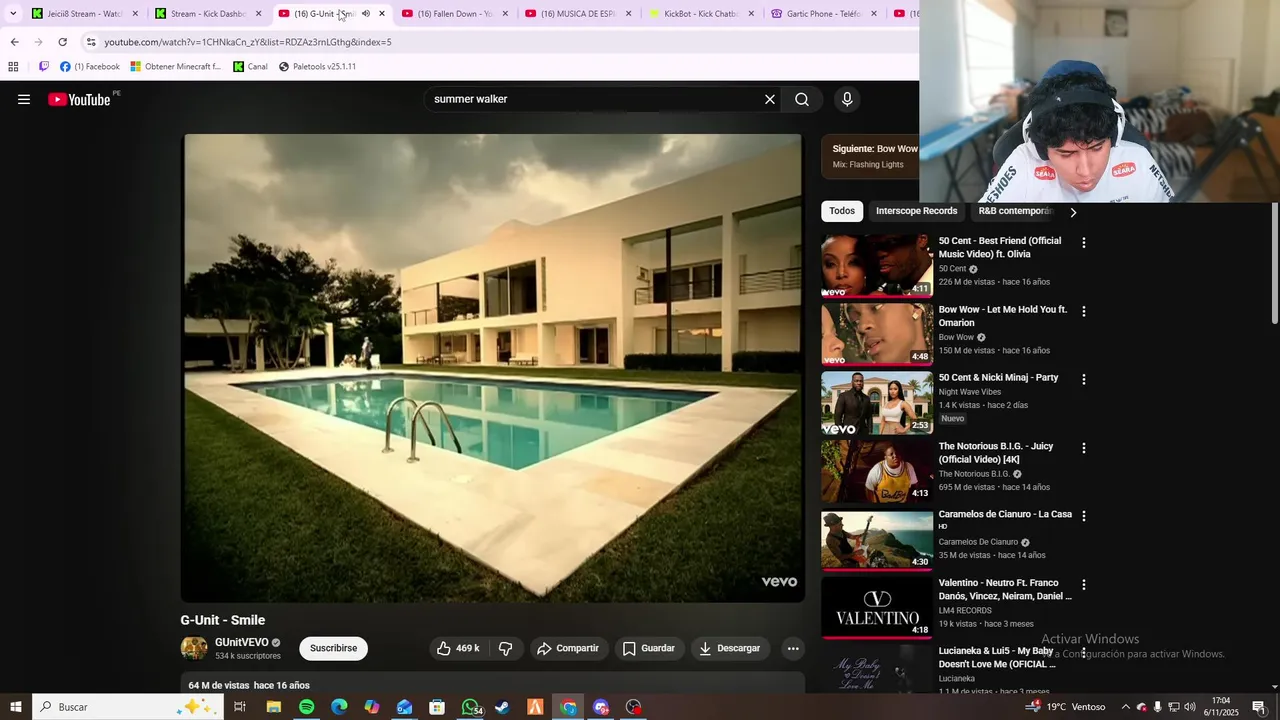Click the Compartir share button
The height and width of the screenshot is (720, 1280).
[567, 648]
